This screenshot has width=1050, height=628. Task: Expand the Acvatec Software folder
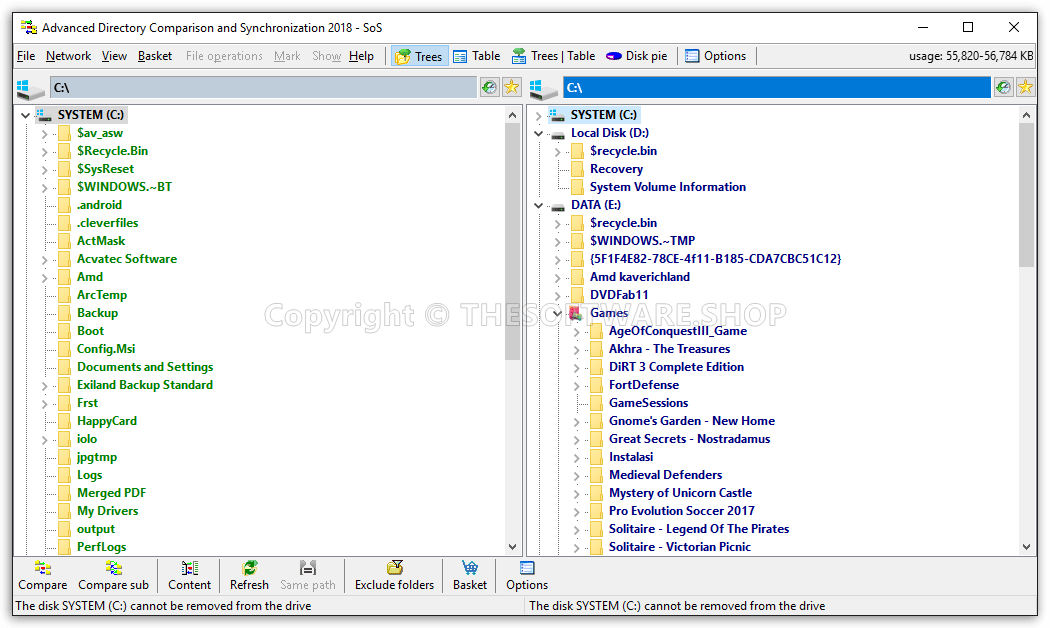coord(44,260)
